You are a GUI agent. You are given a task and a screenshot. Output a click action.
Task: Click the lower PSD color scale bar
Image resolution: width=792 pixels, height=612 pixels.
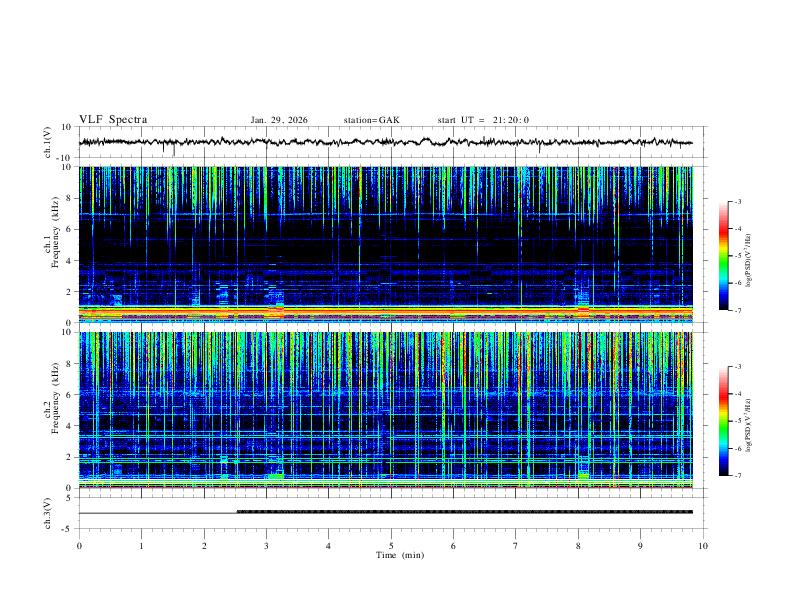tap(723, 421)
